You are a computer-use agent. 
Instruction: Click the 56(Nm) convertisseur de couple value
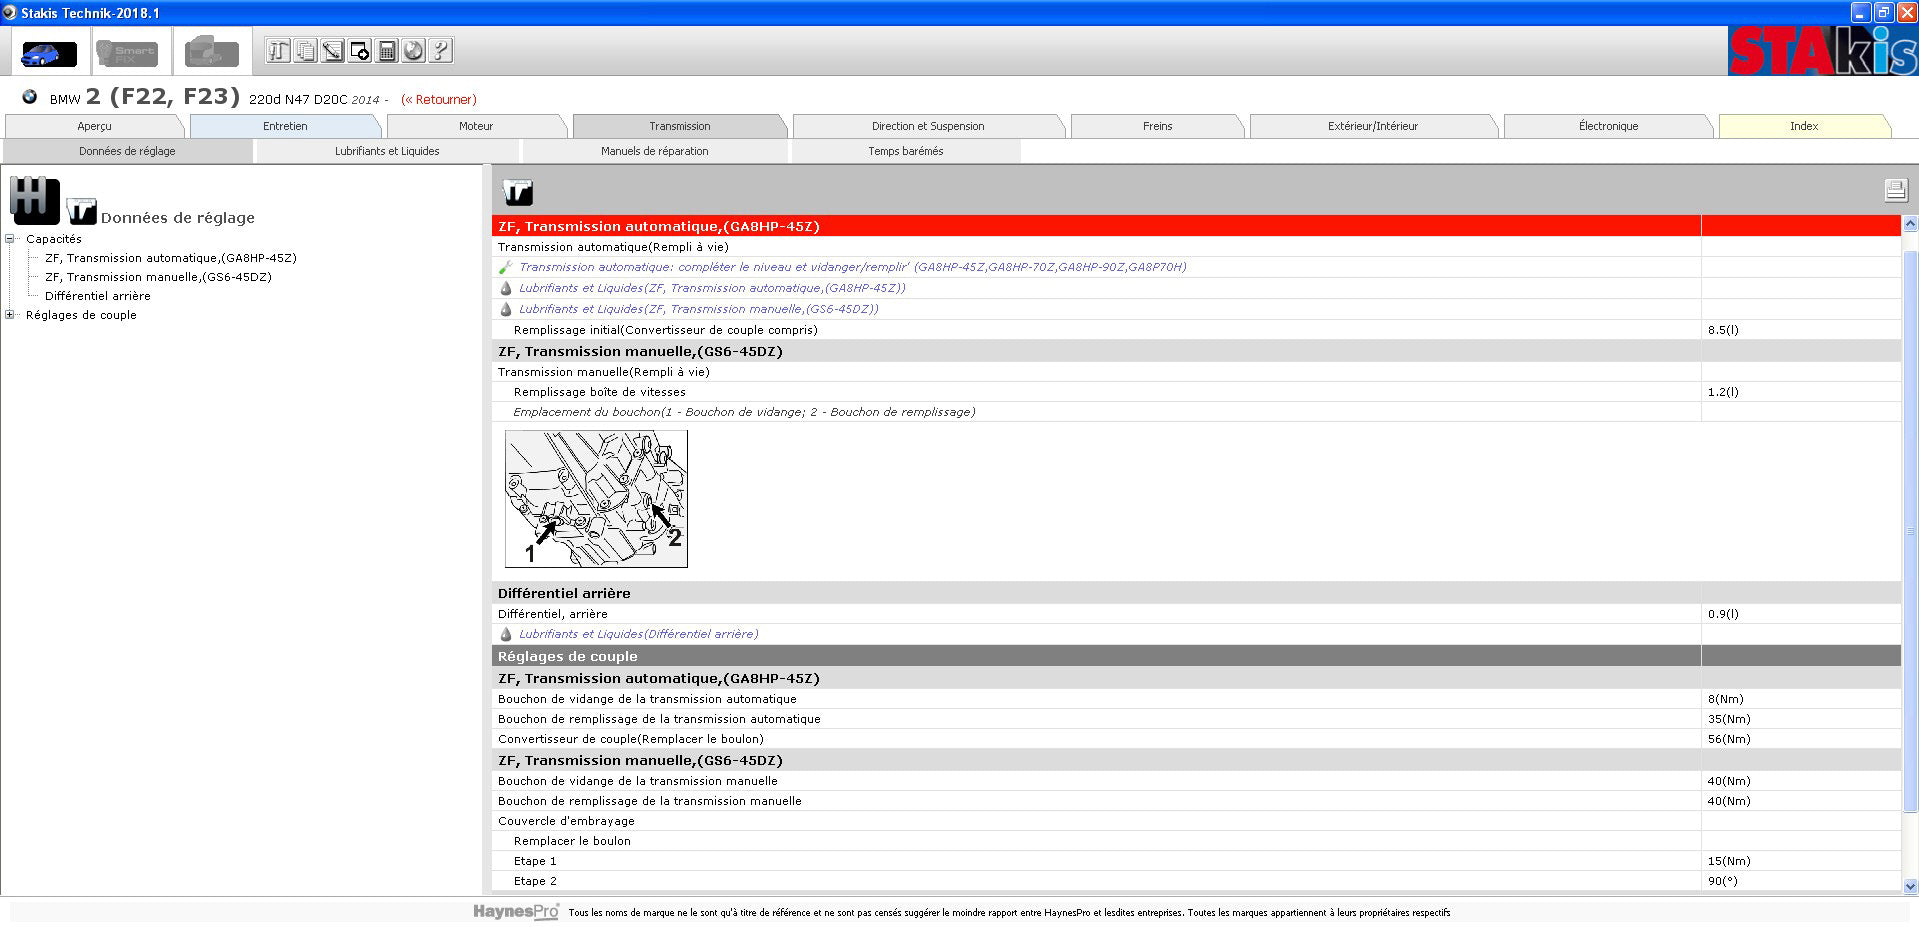(x=1729, y=739)
